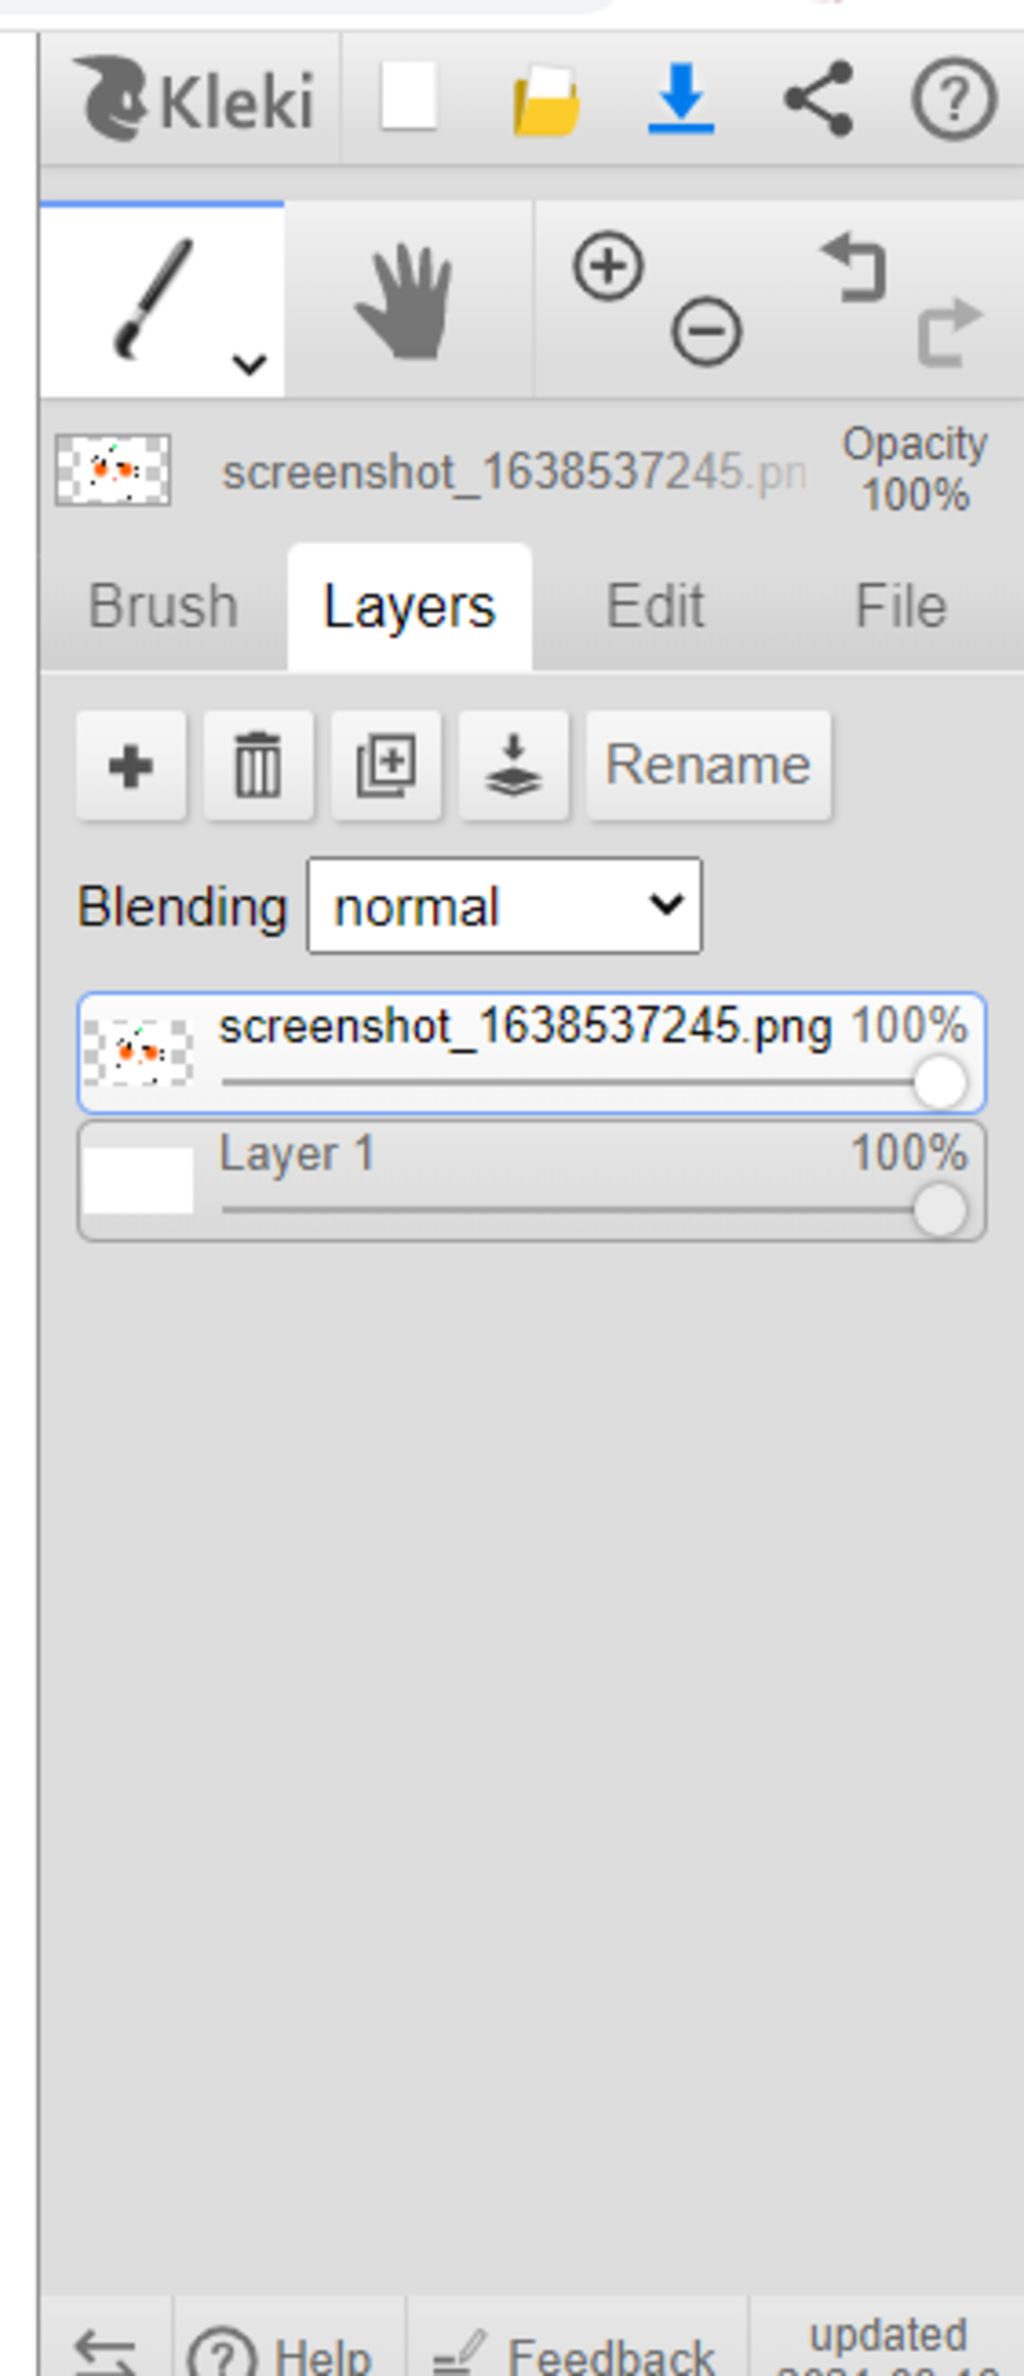The image size is (1024, 2376).
Task: Delete layer using the trash icon
Action: (x=258, y=766)
